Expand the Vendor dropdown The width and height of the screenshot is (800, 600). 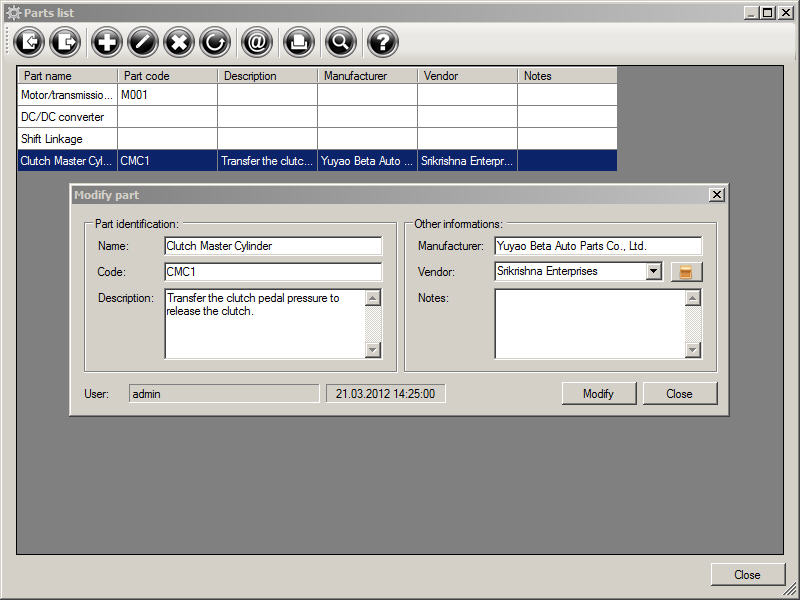point(653,271)
